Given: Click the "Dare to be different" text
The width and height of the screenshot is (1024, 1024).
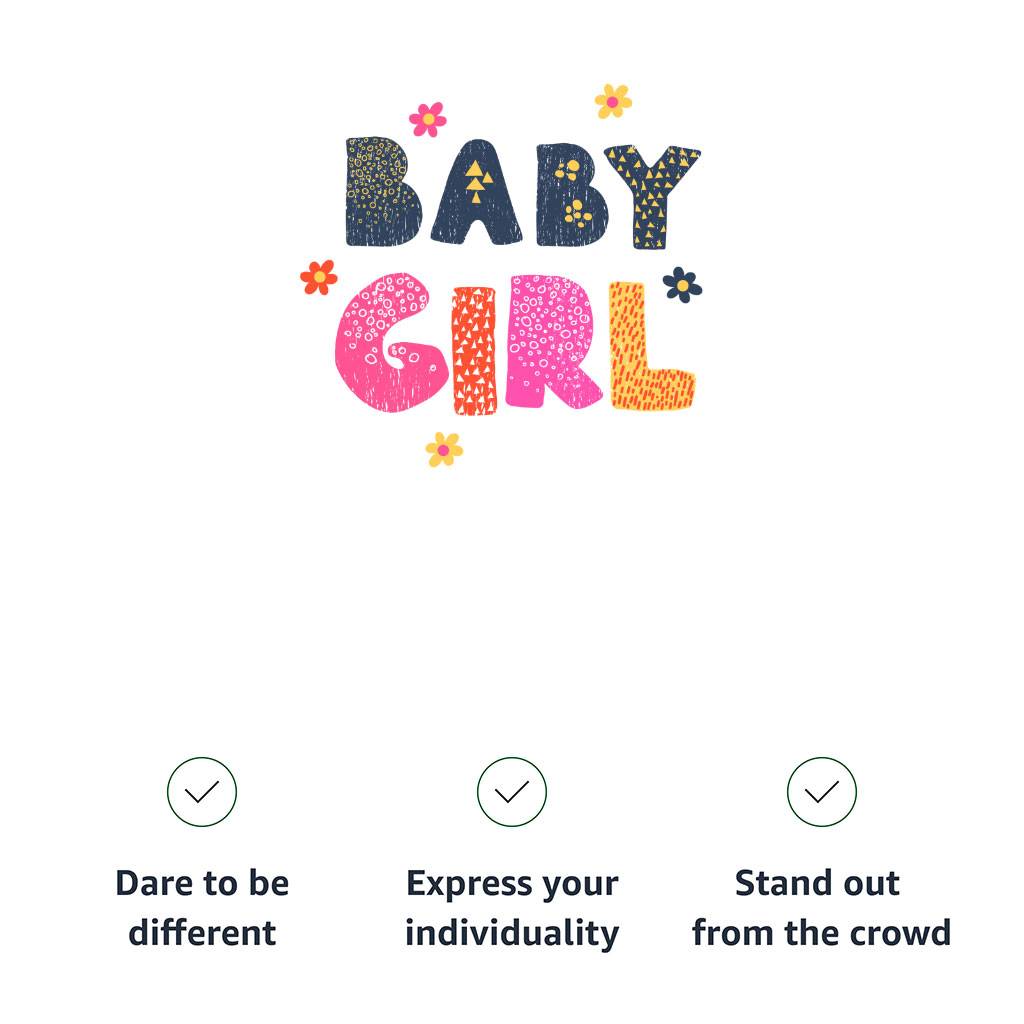Looking at the screenshot, I should click(202, 908).
